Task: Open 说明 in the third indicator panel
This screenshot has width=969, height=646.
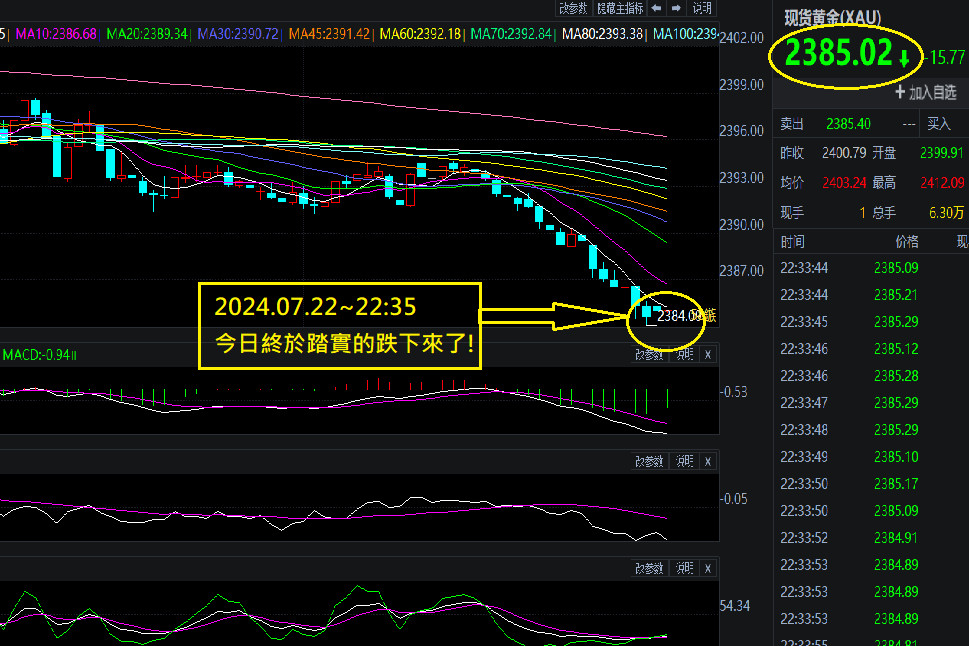Action: 684,568
